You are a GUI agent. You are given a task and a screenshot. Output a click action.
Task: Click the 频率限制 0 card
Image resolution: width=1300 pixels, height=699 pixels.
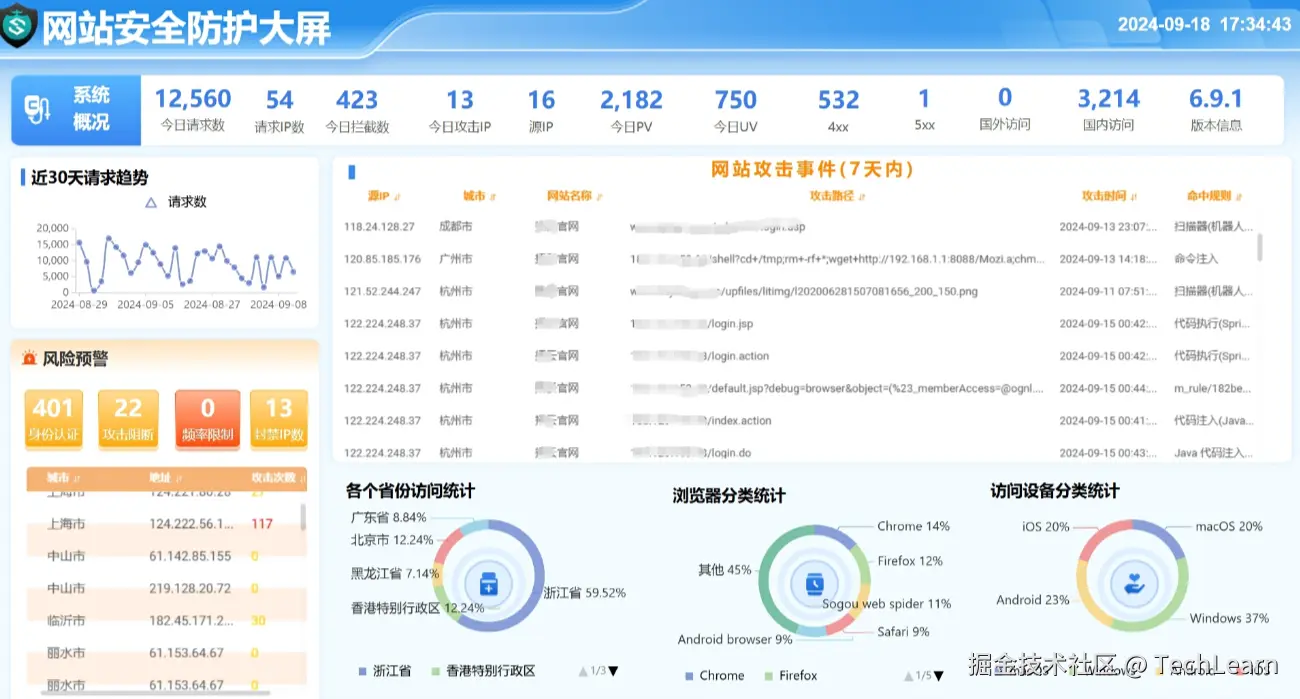(207, 418)
